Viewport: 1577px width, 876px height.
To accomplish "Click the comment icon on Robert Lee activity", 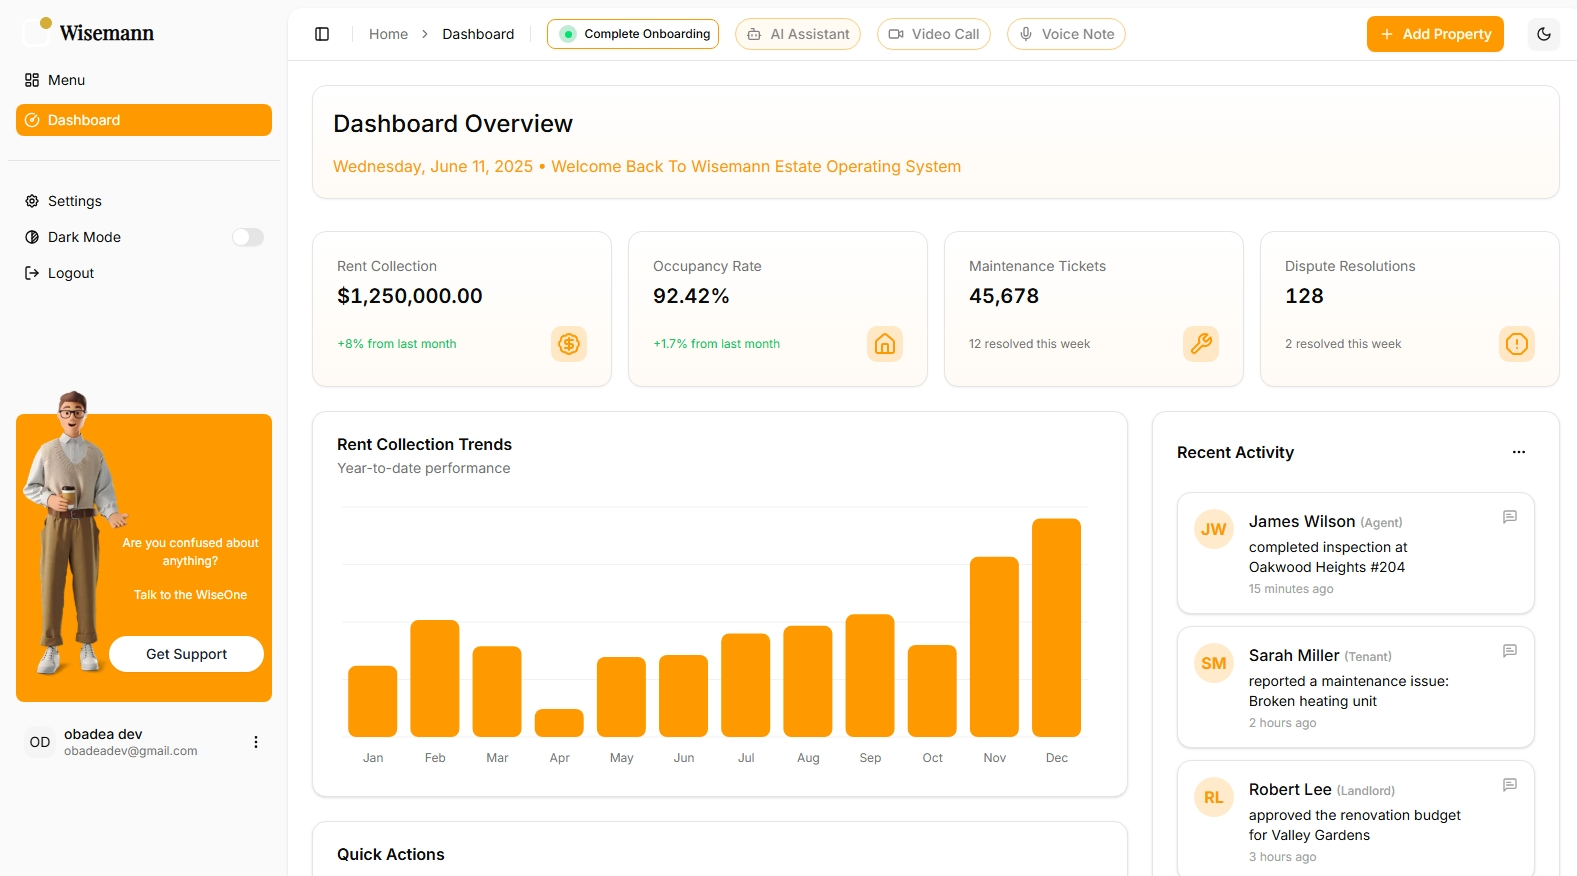I will pyautogui.click(x=1510, y=785).
